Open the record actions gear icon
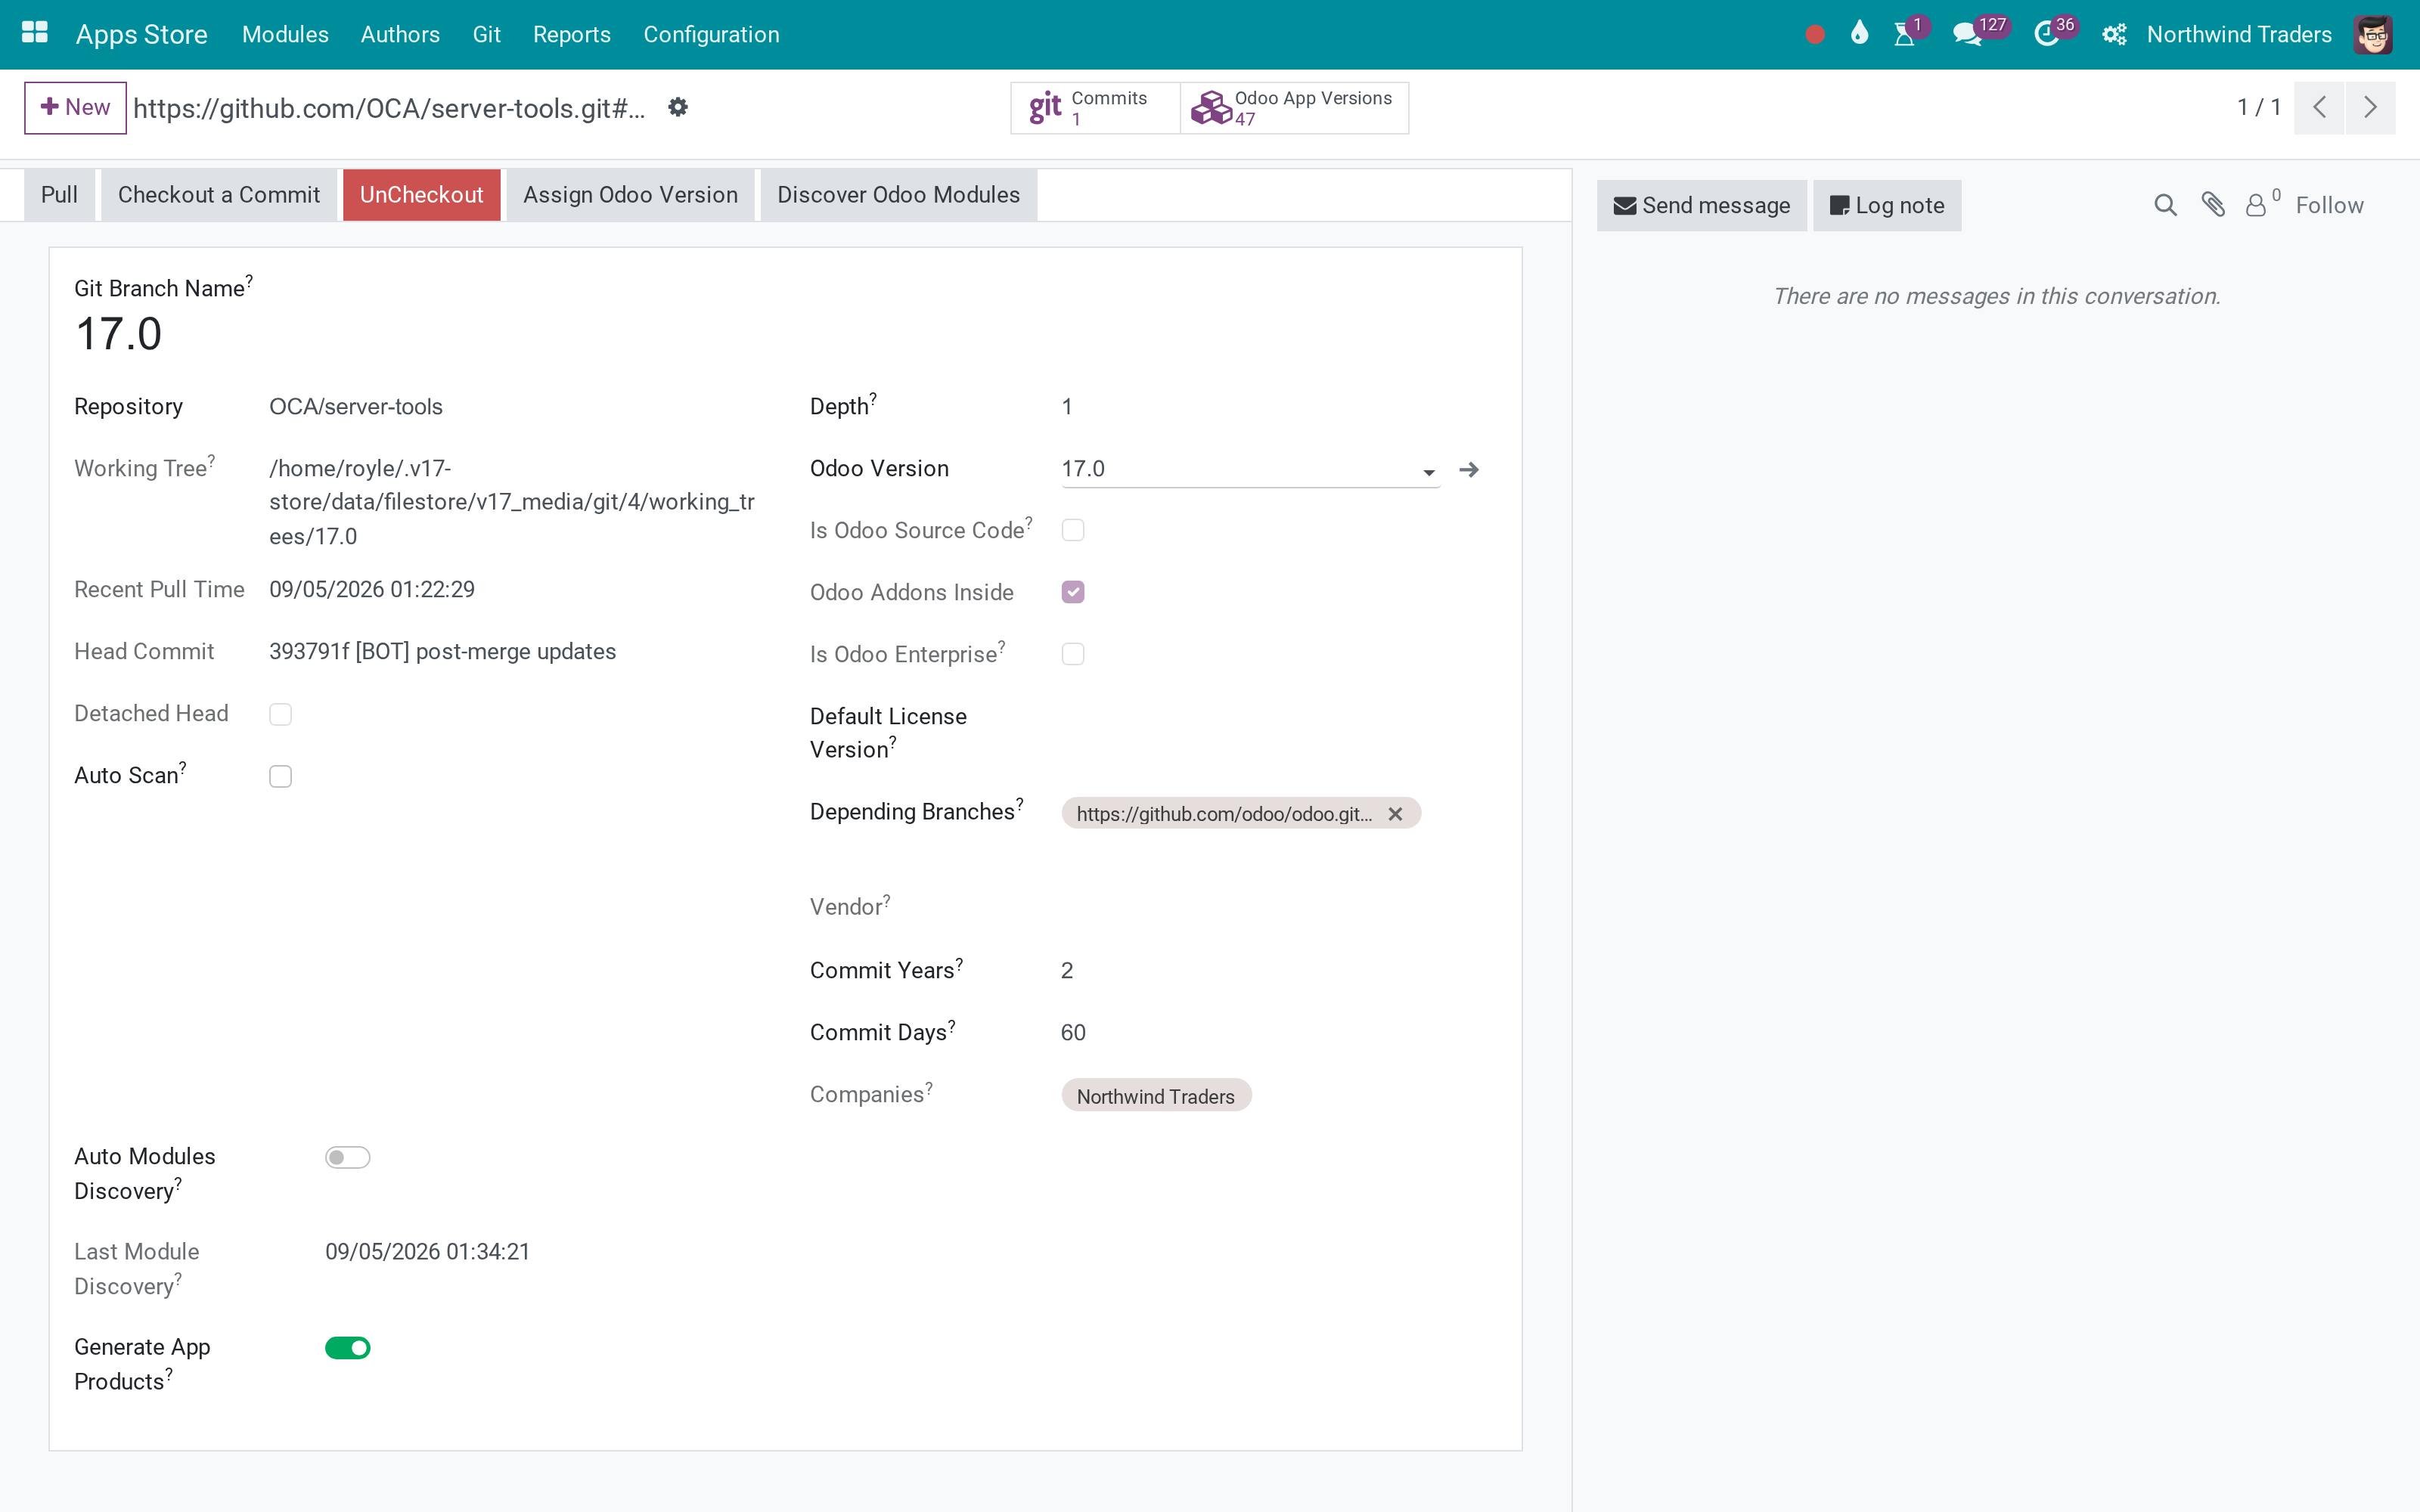 click(678, 107)
